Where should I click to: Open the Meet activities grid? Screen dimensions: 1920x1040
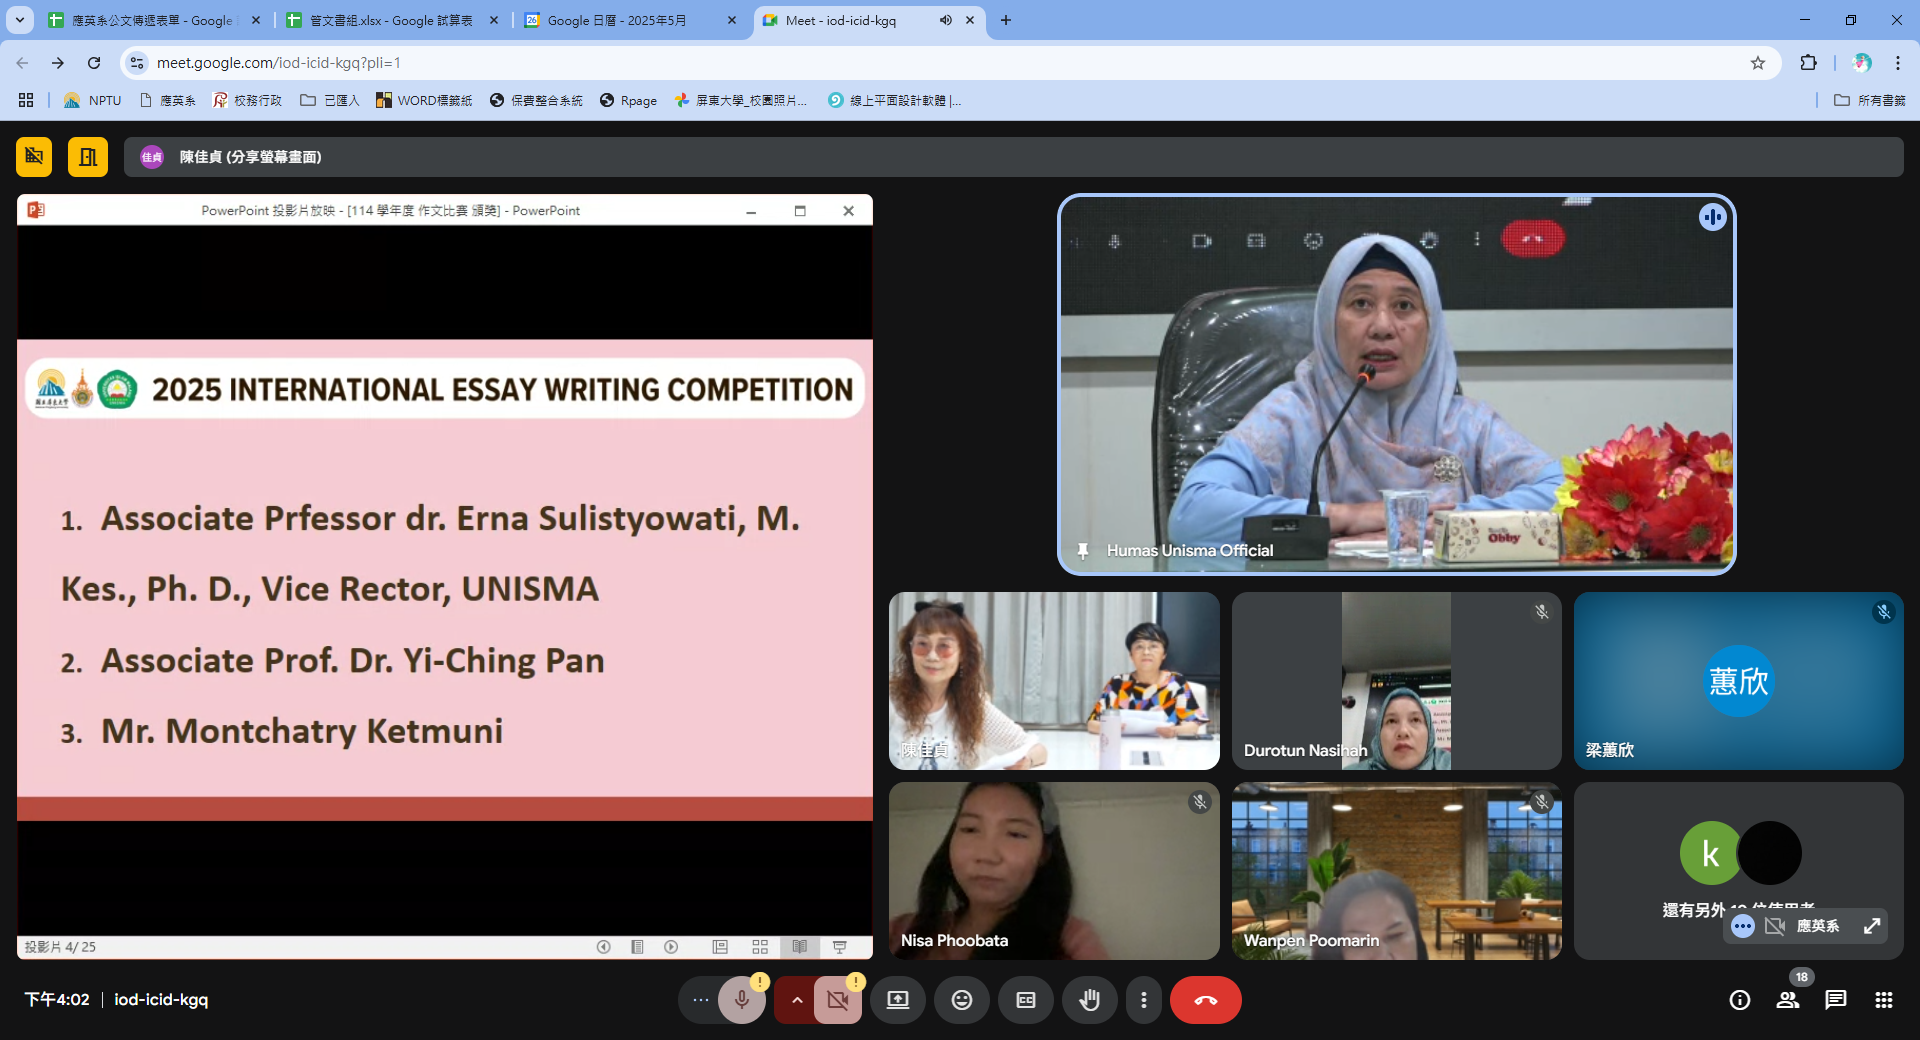tap(1884, 1000)
